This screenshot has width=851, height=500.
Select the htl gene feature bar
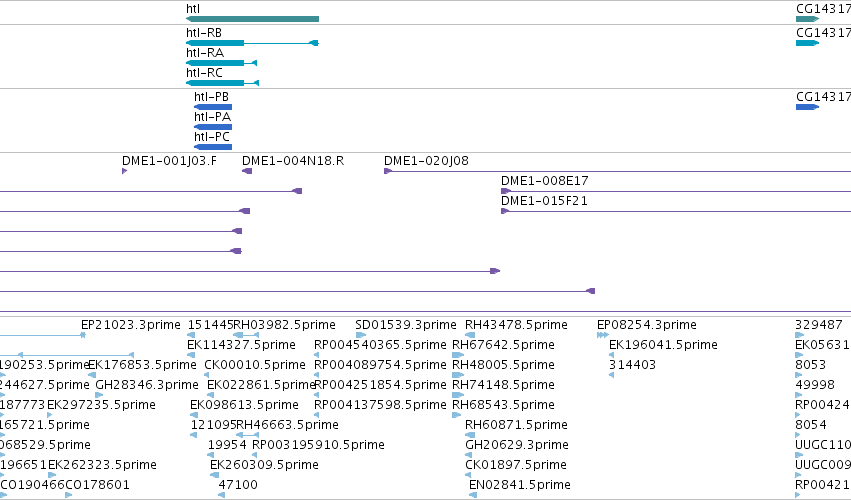pyautogui.click(x=252, y=19)
